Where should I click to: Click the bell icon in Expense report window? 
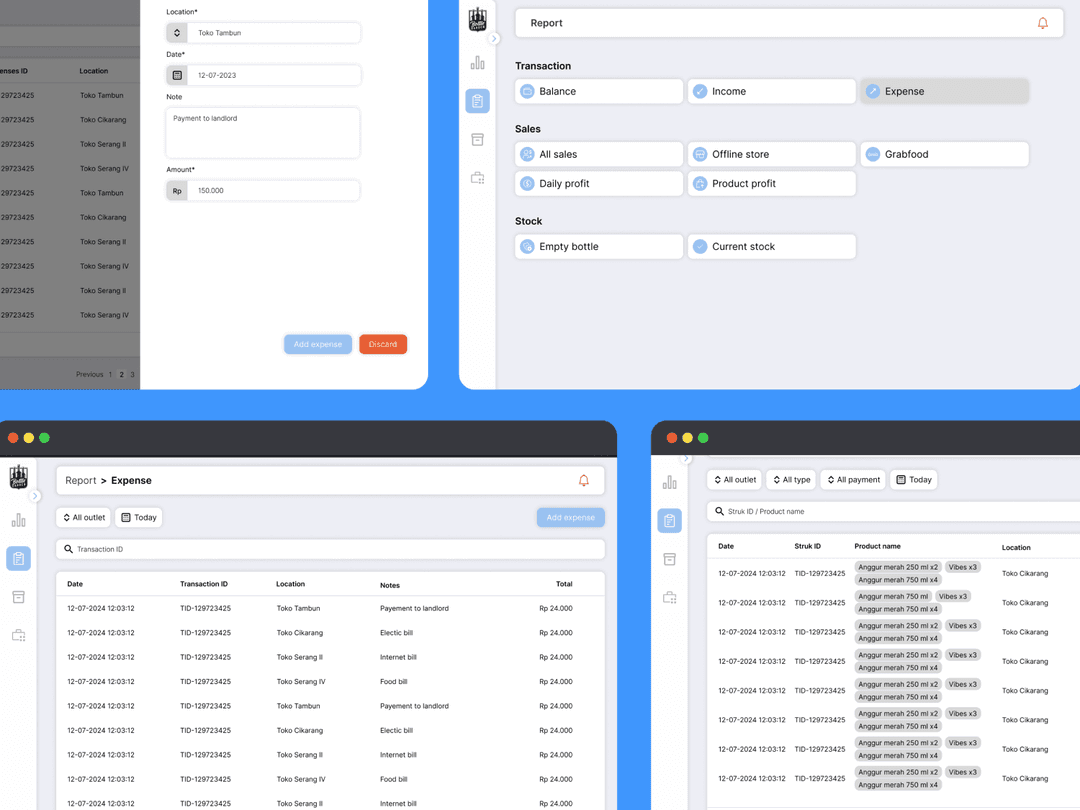pos(583,481)
